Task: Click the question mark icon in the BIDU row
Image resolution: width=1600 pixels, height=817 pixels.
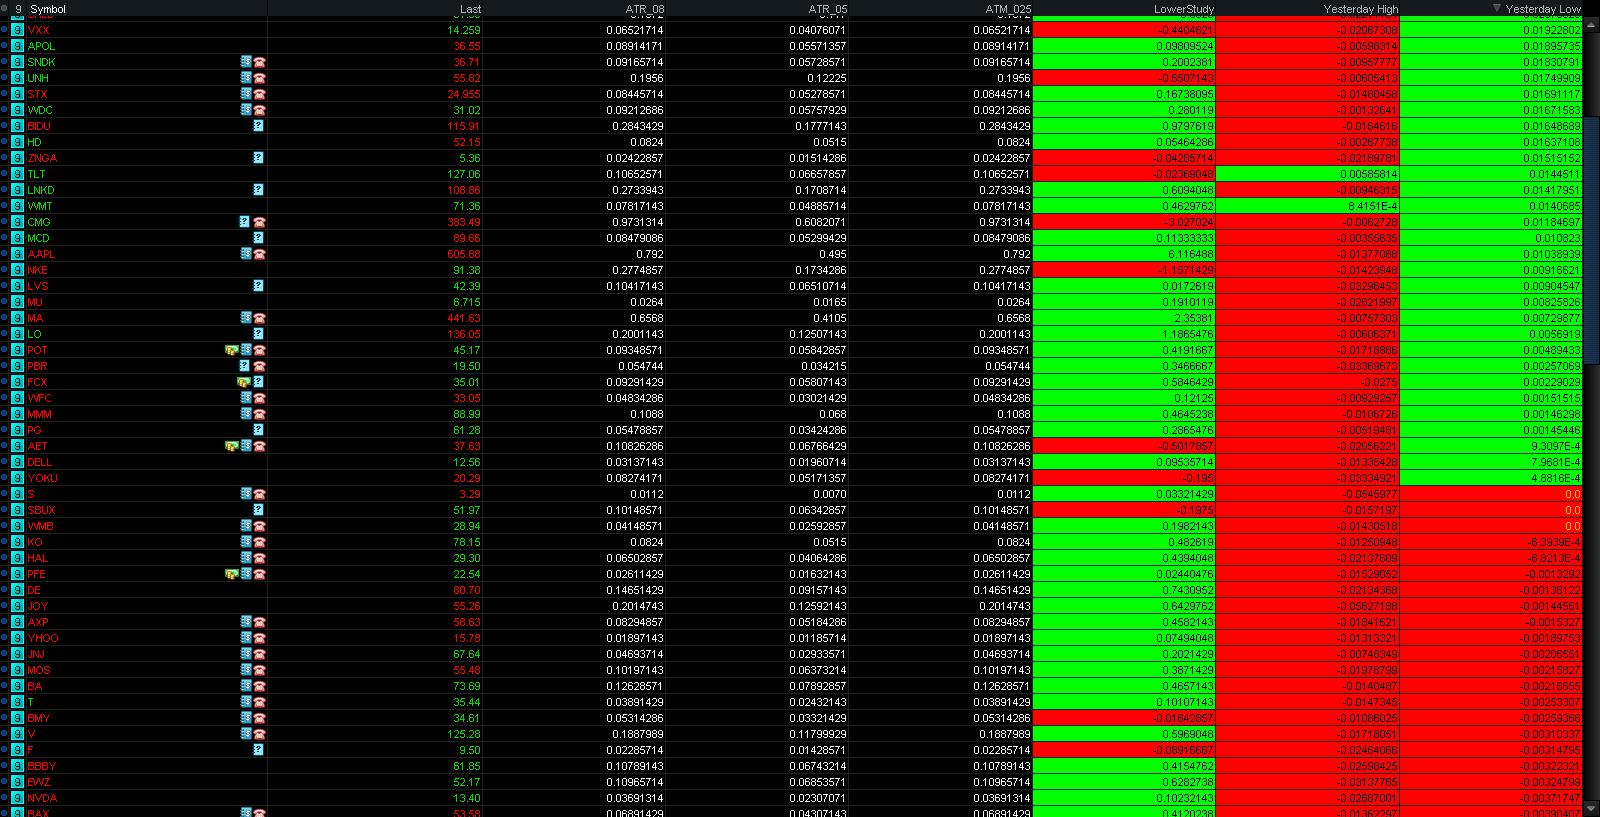Action: click(x=259, y=126)
